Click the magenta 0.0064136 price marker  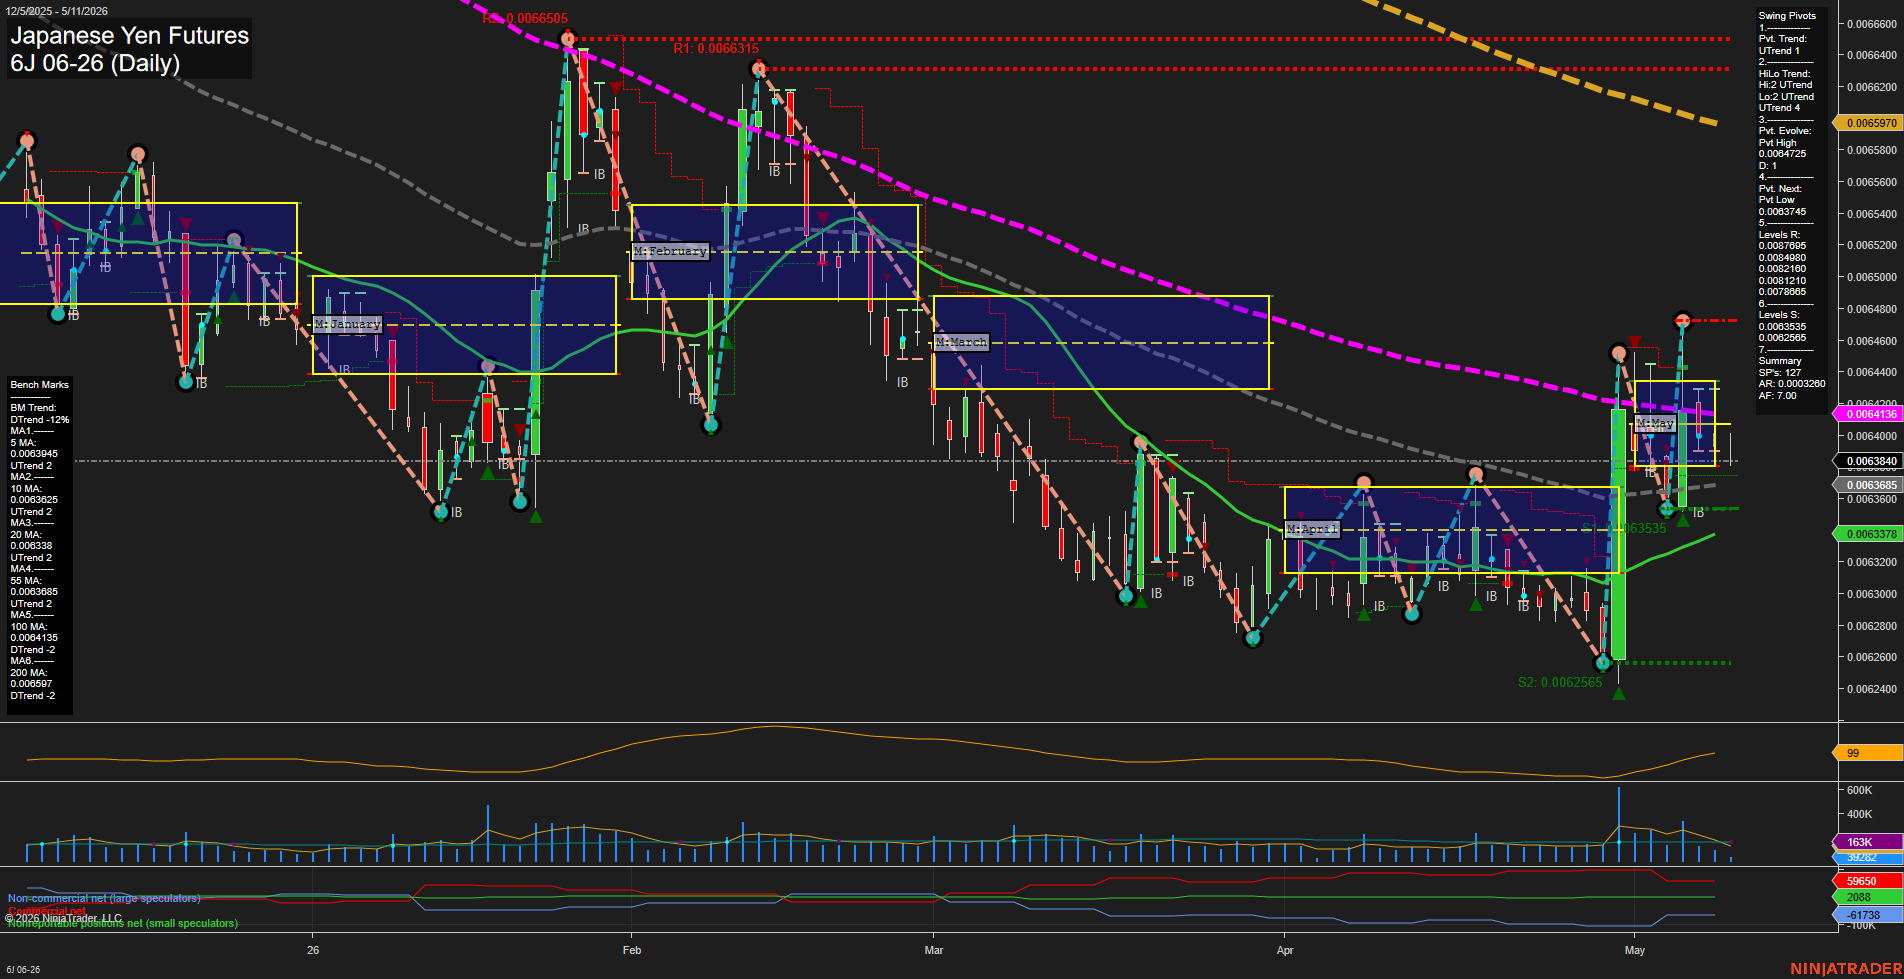(x=1870, y=413)
